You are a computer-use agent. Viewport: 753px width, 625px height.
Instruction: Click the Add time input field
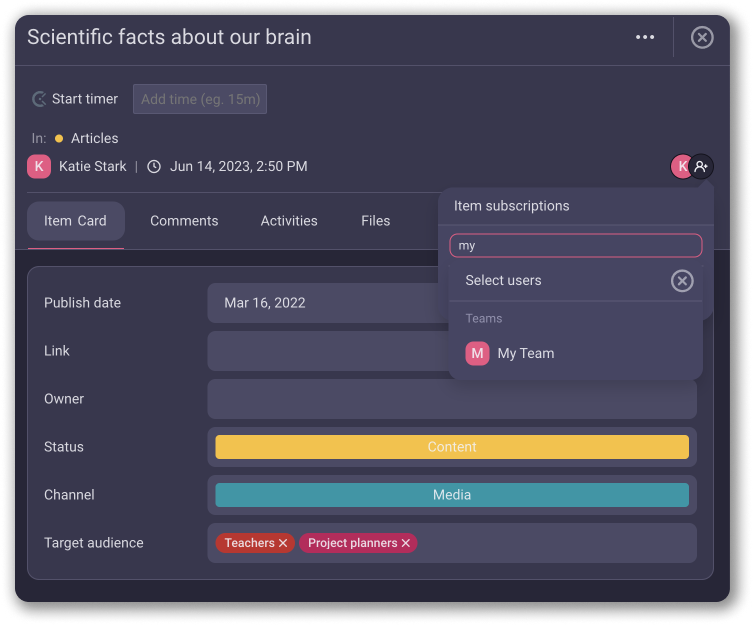click(x=200, y=99)
